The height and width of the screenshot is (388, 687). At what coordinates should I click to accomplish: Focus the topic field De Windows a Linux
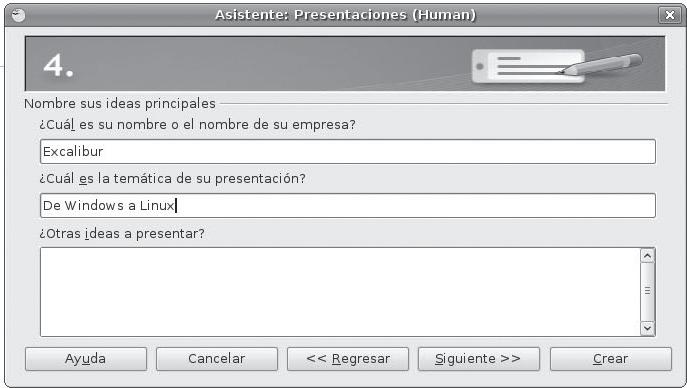(x=348, y=205)
